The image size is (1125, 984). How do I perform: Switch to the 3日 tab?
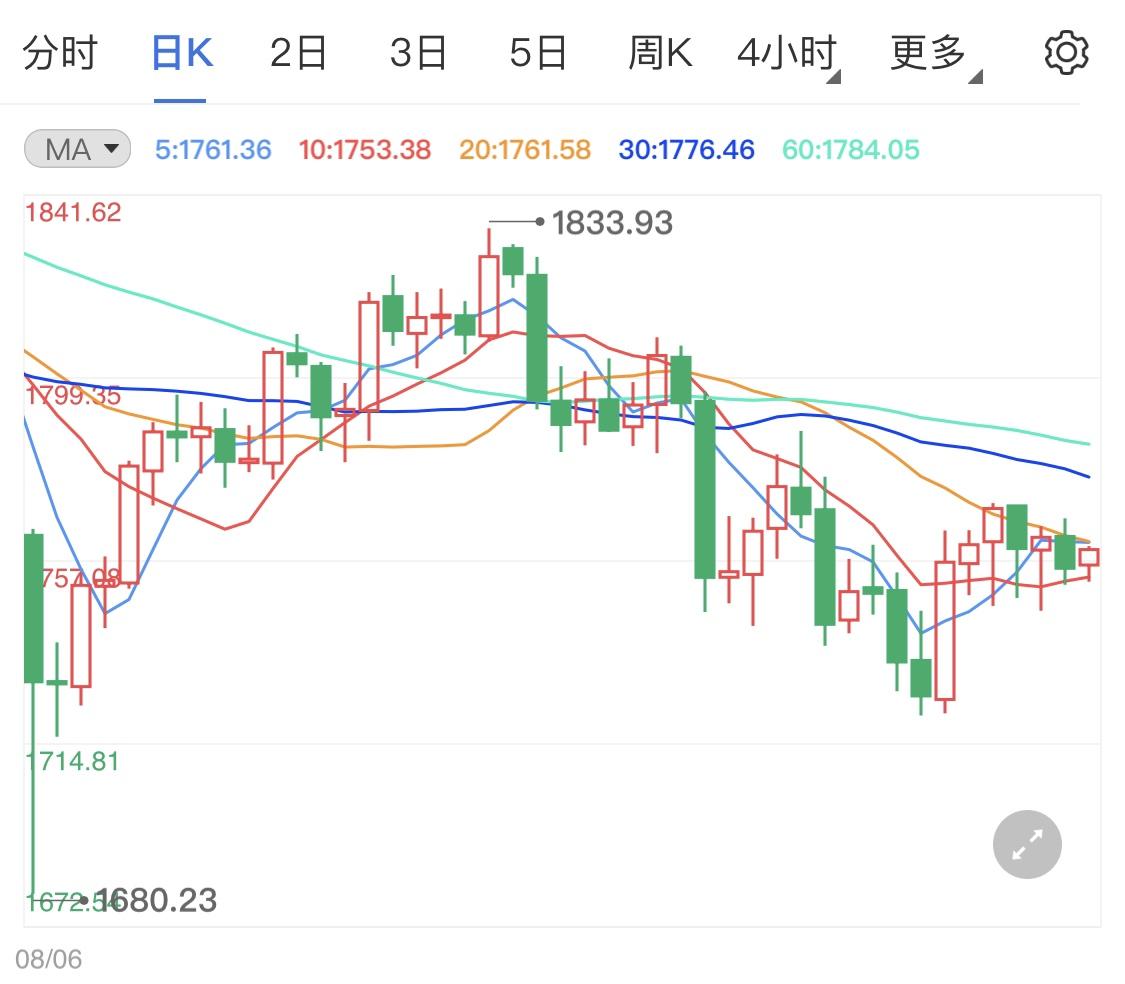(x=418, y=53)
